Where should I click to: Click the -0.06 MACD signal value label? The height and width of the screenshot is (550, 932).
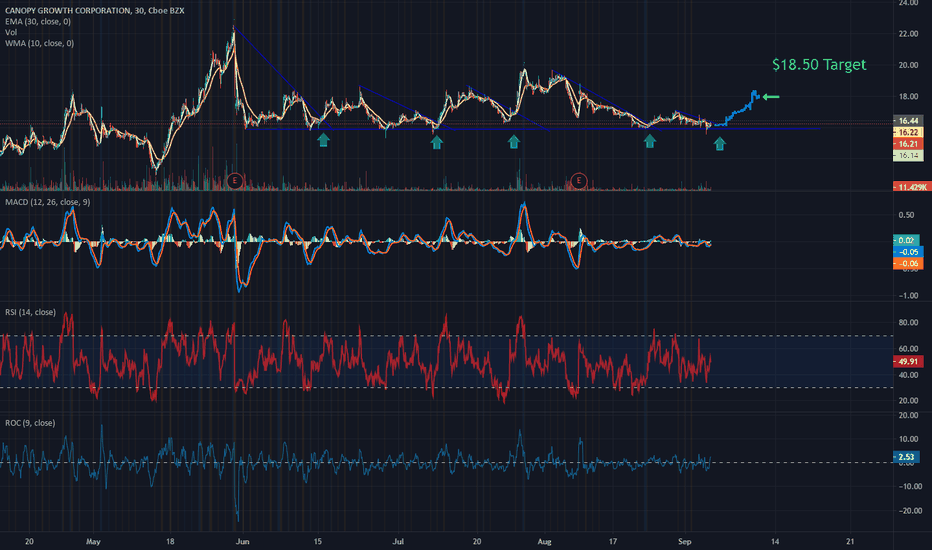(908, 263)
